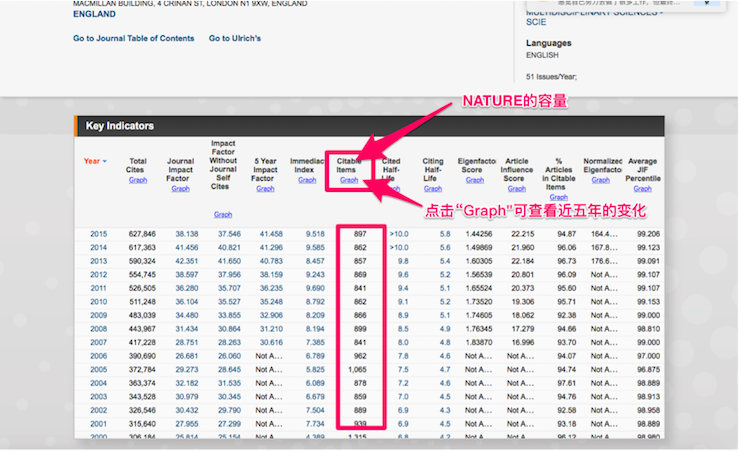Select year 2014 in the table
This screenshot has width=740, height=451.
99,248
